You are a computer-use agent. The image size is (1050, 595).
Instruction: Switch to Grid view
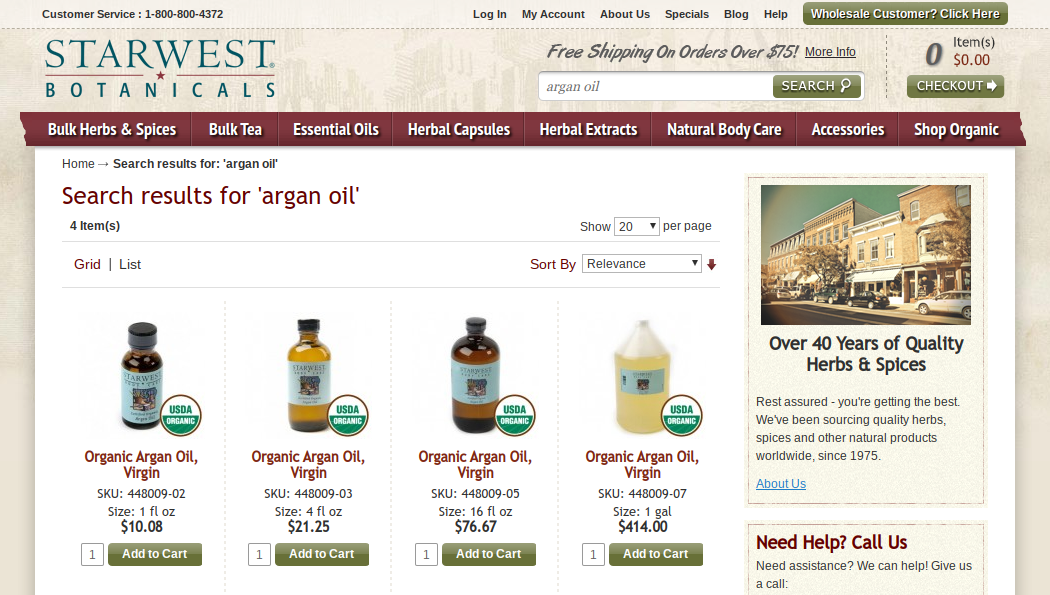(87, 264)
